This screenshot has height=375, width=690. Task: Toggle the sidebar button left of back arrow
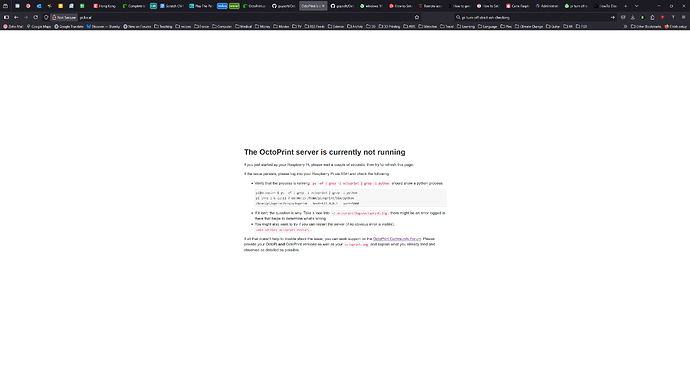coord(6,17)
